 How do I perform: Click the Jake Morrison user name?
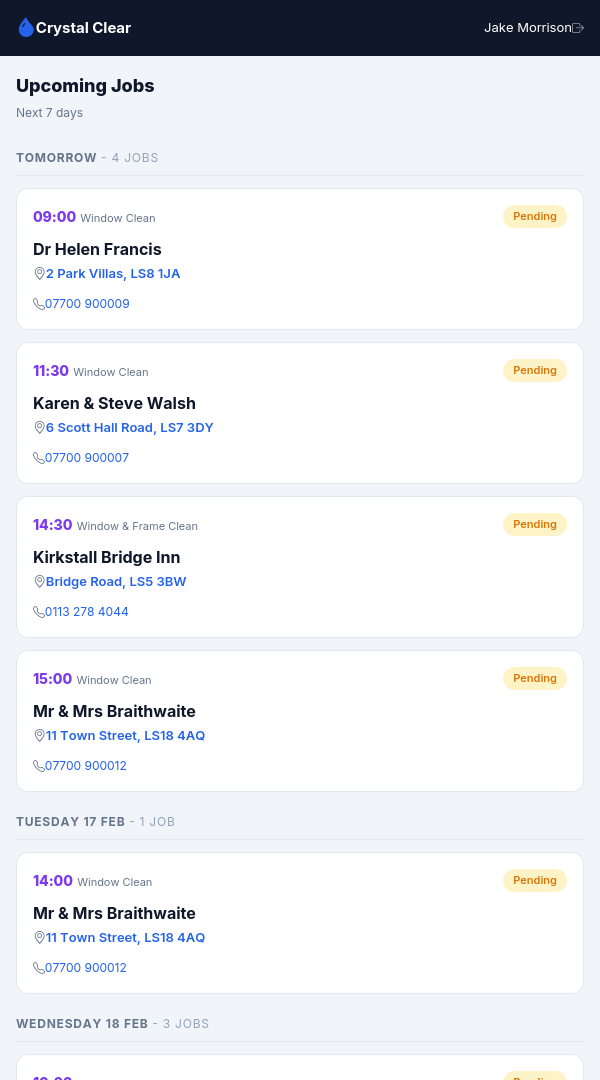coord(527,28)
